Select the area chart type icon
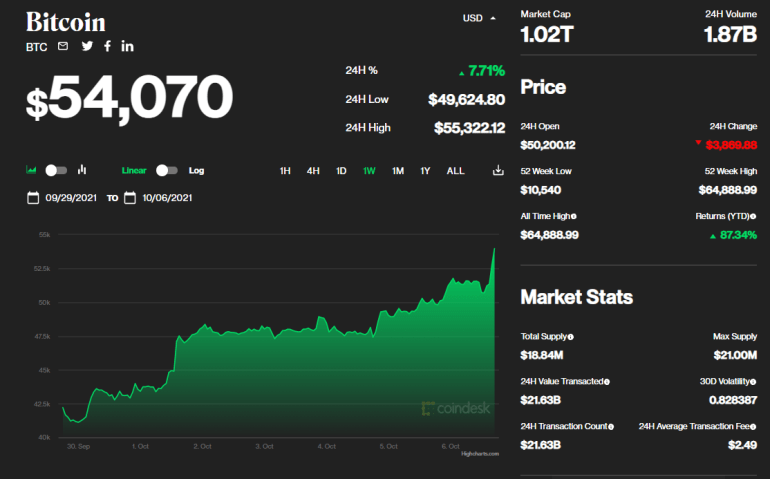 tap(31, 170)
